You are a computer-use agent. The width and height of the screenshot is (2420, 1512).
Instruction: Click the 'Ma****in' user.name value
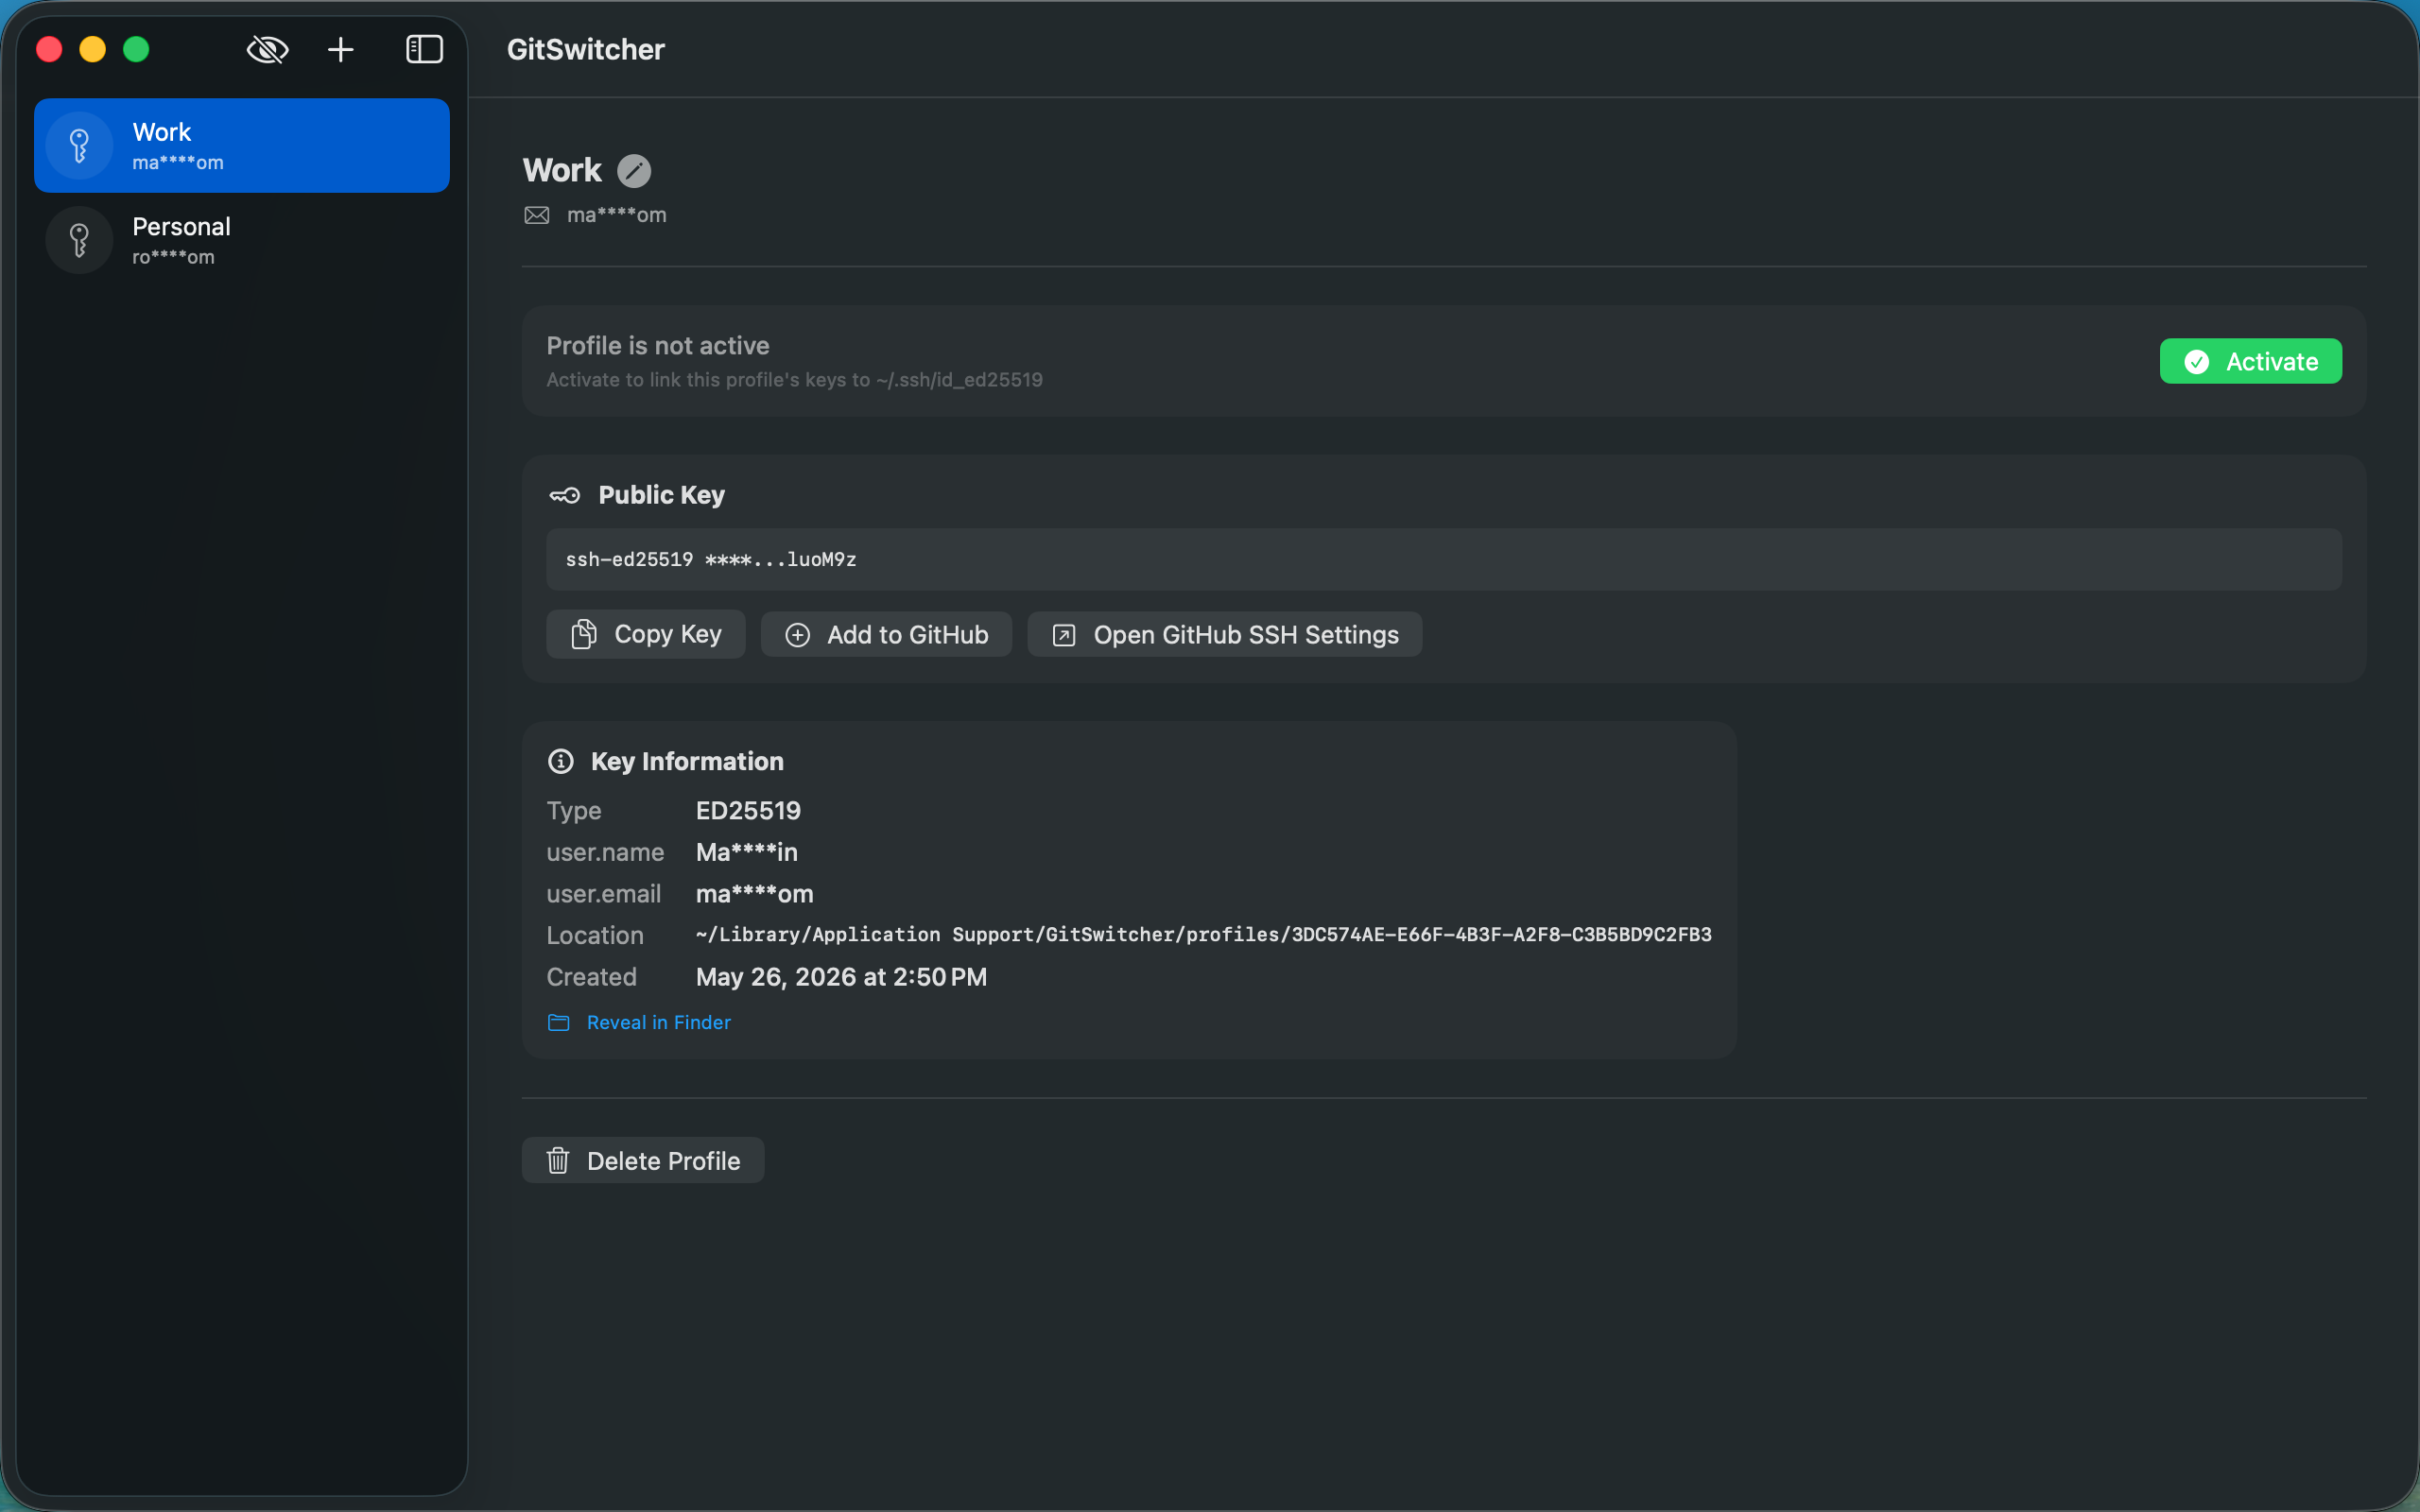747,852
